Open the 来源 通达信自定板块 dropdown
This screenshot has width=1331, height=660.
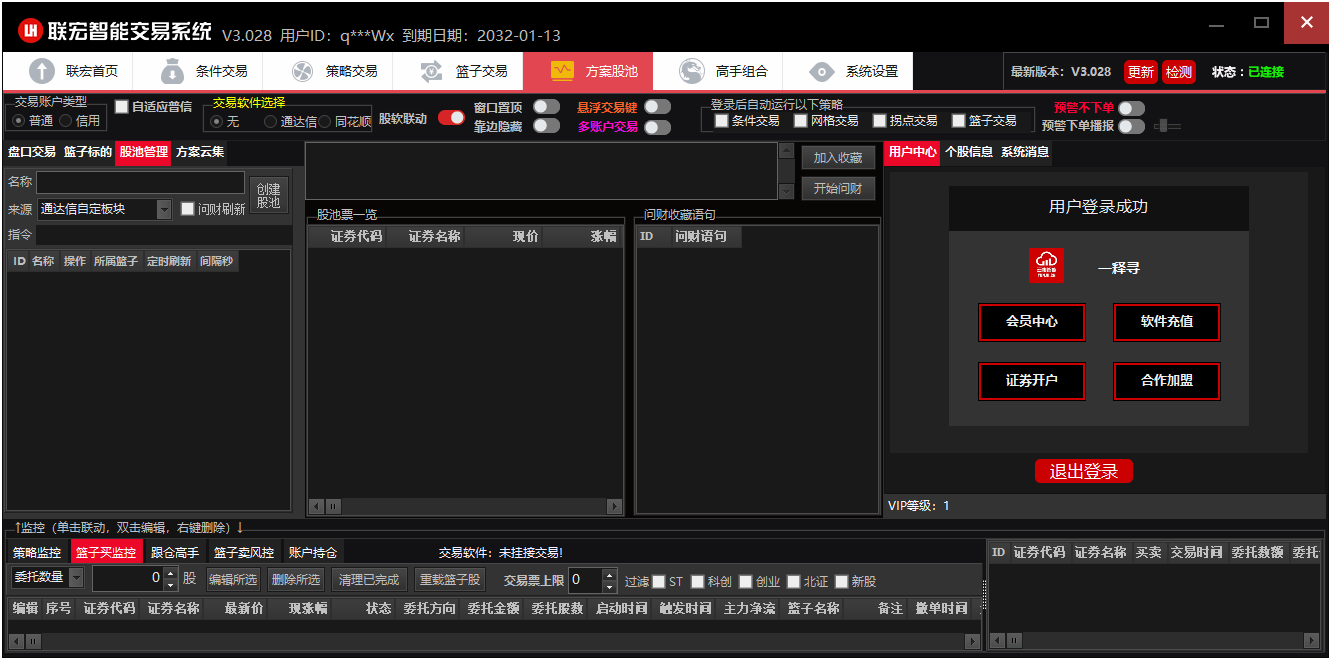(x=164, y=209)
